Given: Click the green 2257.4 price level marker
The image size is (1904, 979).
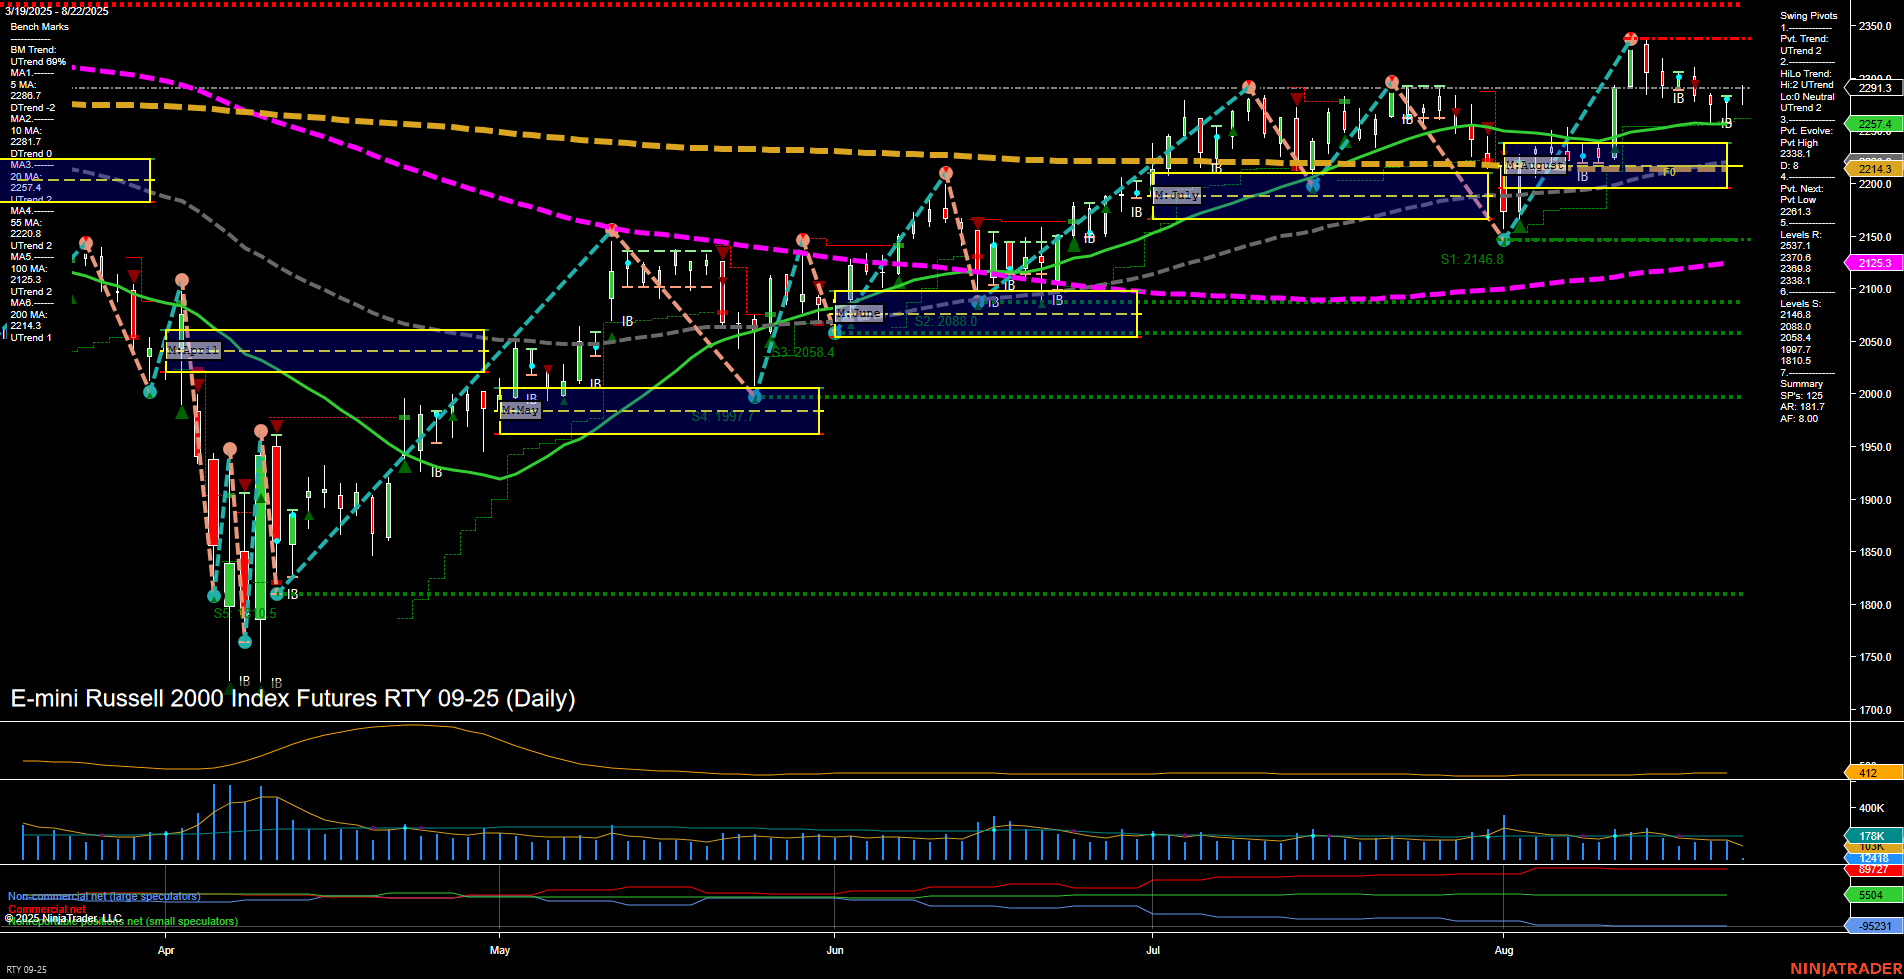Looking at the screenshot, I should [x=1873, y=125].
